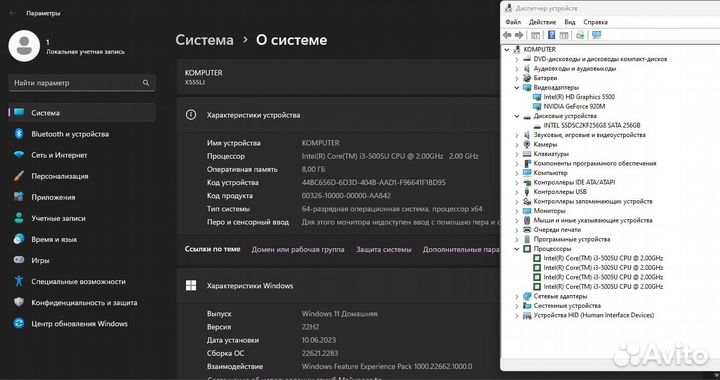
Task: Expand Звуковые, игровые и видеоустройства node
Action: [517, 135]
